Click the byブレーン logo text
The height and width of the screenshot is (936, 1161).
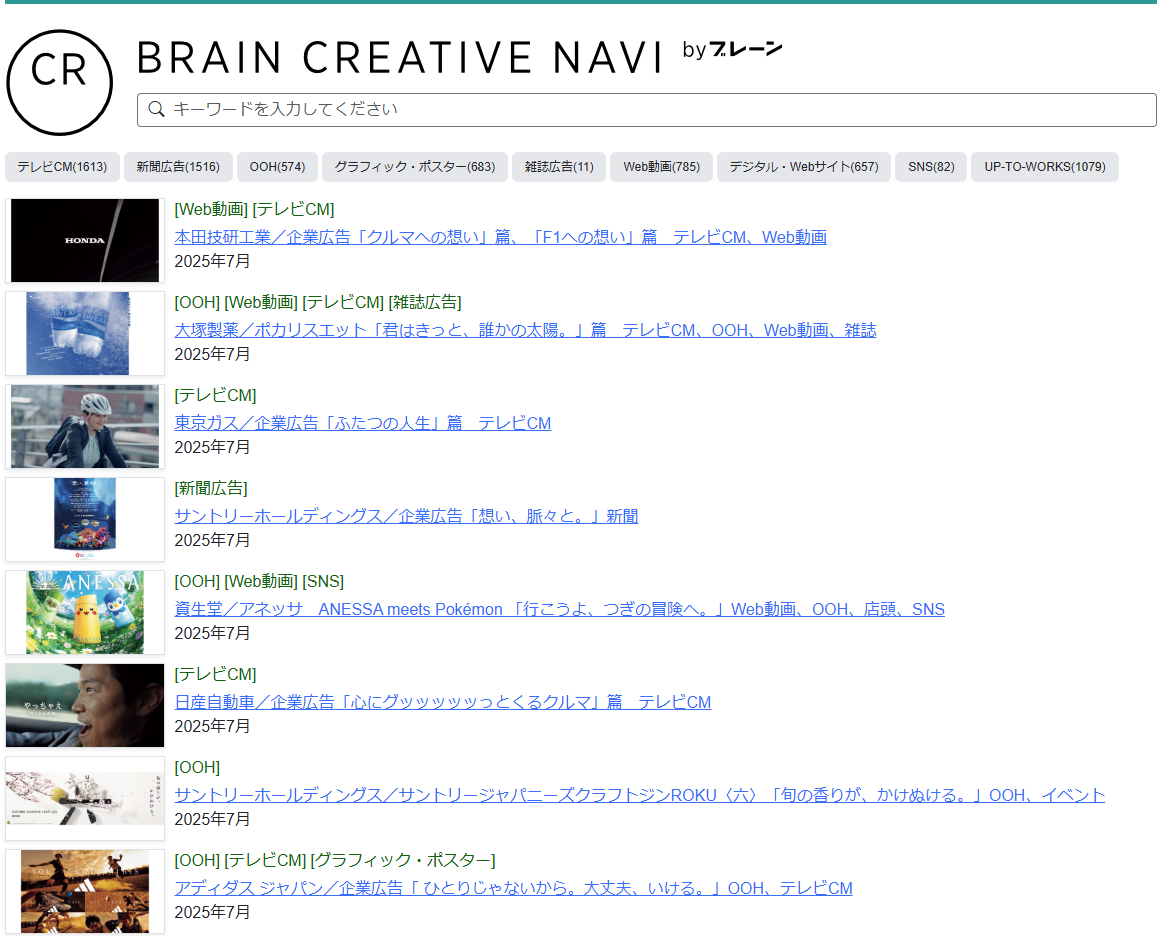[732, 50]
